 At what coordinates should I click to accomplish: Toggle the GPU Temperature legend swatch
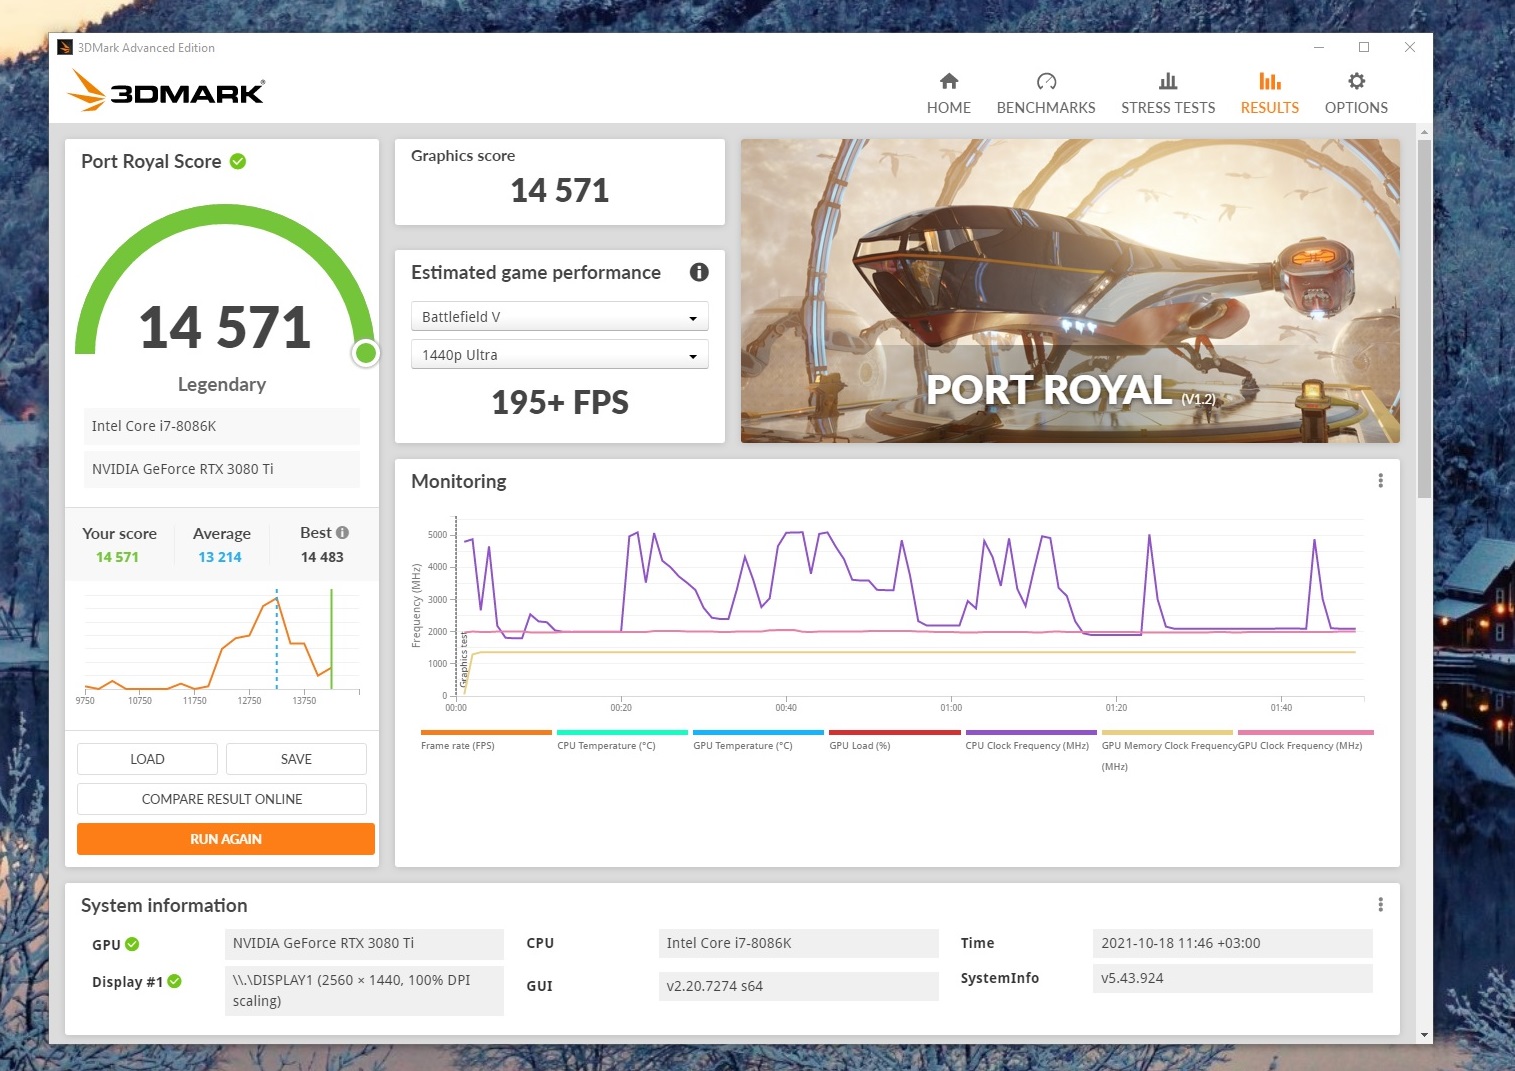758,732
